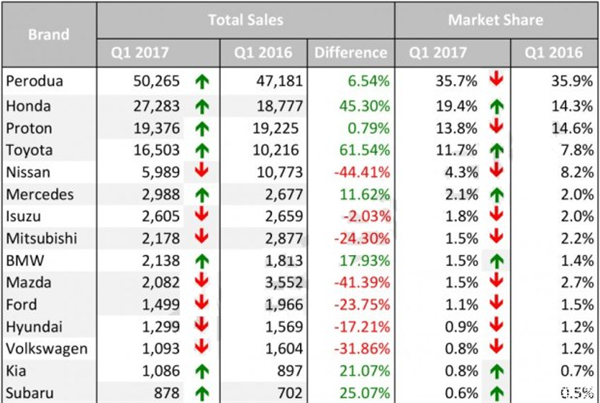This screenshot has width=600, height=403.
Task: Click the red arrow beside Isuzu's 2,605 sales
Action: click(x=202, y=215)
